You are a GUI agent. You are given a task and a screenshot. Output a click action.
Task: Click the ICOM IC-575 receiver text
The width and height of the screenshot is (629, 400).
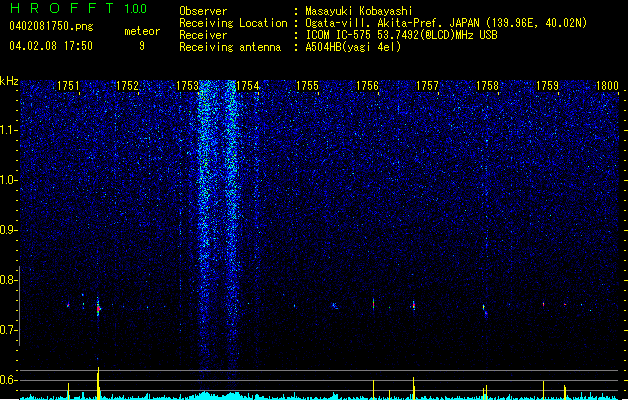(x=402, y=35)
